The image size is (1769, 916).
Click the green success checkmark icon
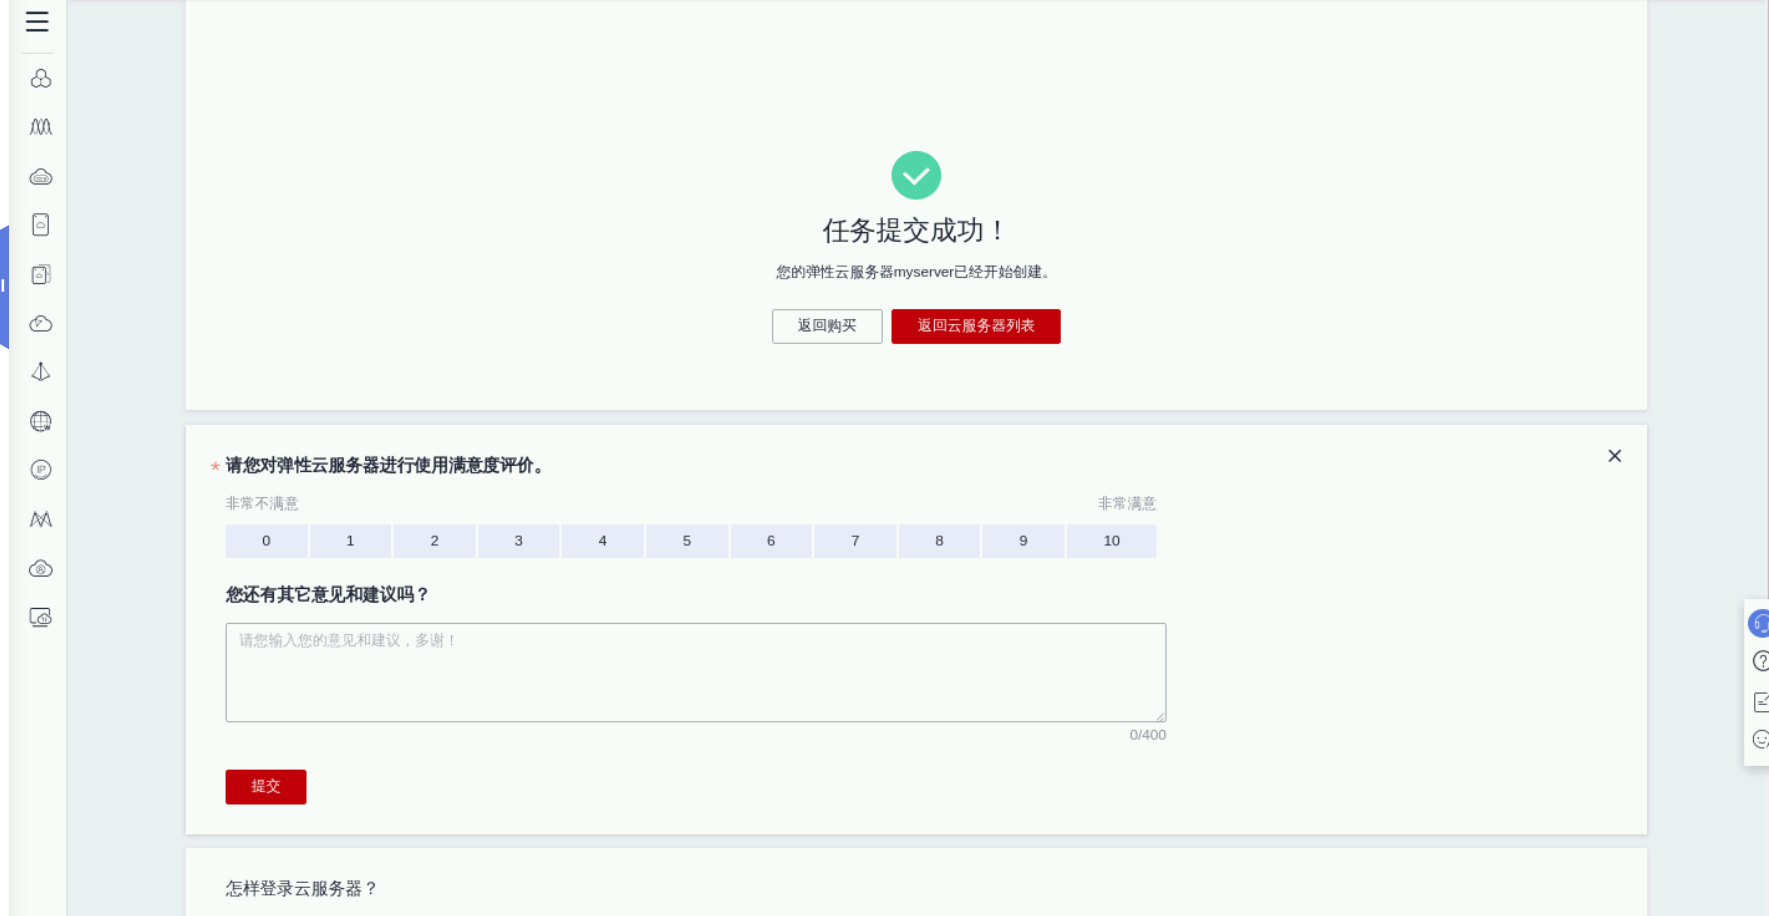tap(916, 175)
